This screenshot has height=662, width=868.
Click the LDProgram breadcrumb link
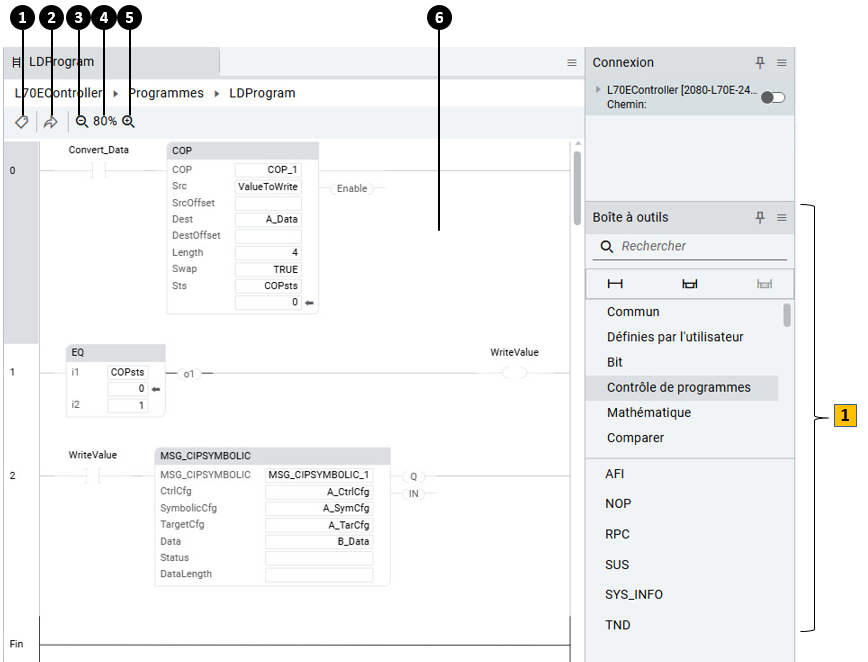262,93
